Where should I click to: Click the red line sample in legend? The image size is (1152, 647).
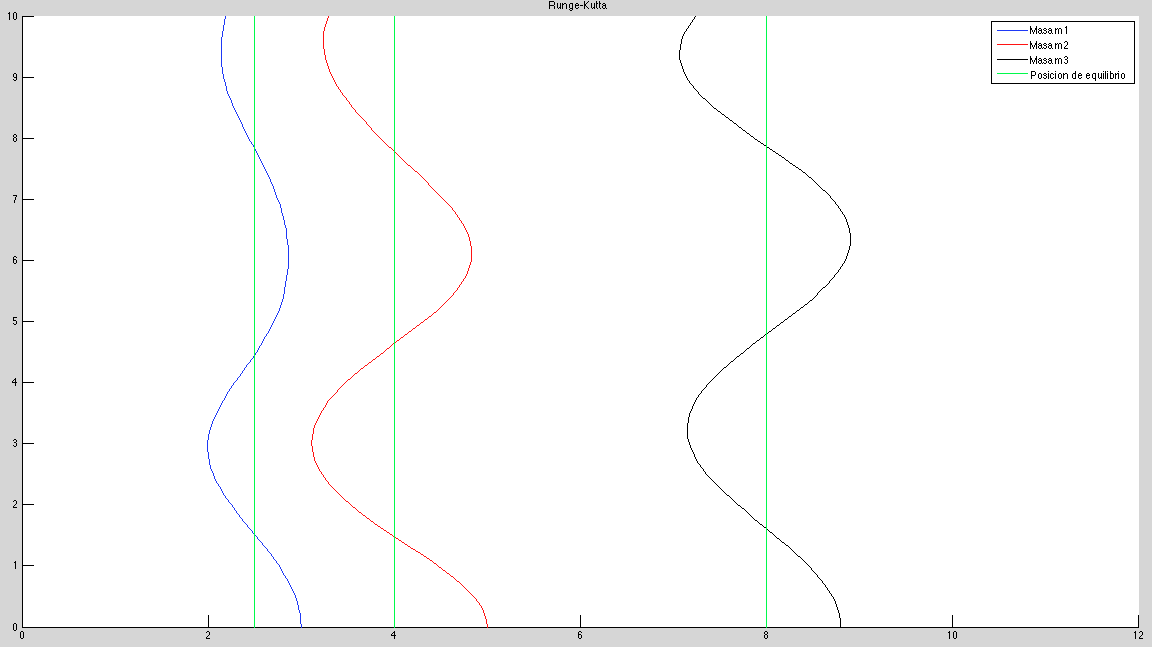click(x=1010, y=46)
